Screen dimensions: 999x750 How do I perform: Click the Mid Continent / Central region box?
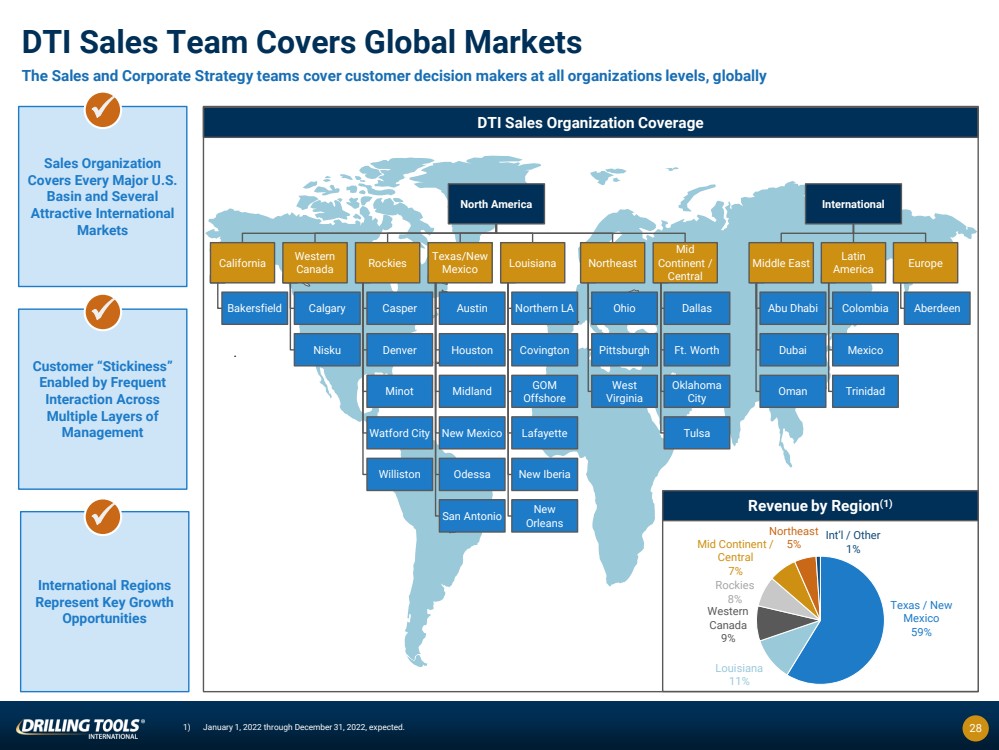coord(685,263)
